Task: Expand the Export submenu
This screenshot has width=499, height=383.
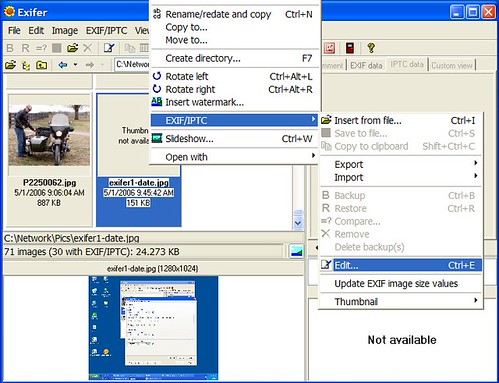Action: click(401, 164)
